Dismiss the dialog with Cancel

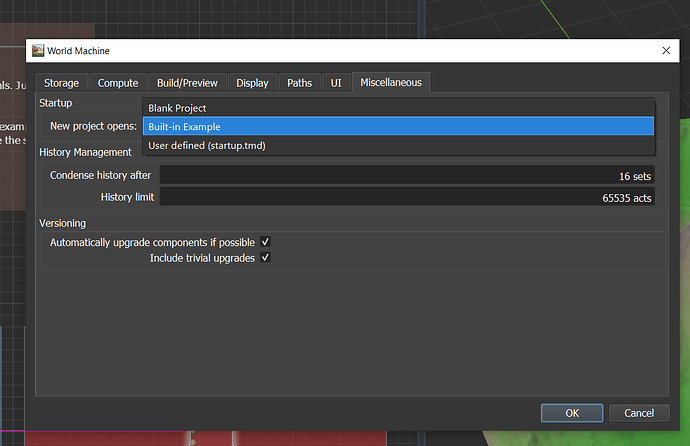639,413
